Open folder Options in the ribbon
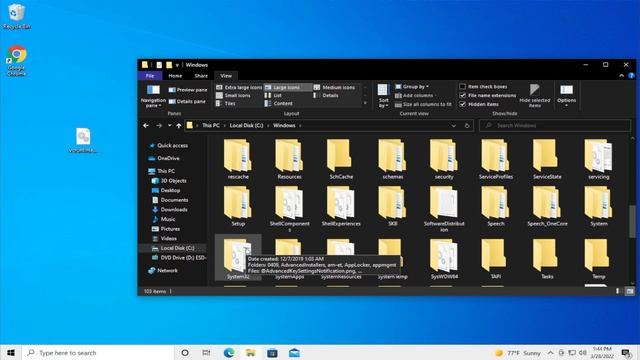The width and height of the screenshot is (640, 360). (x=567, y=96)
